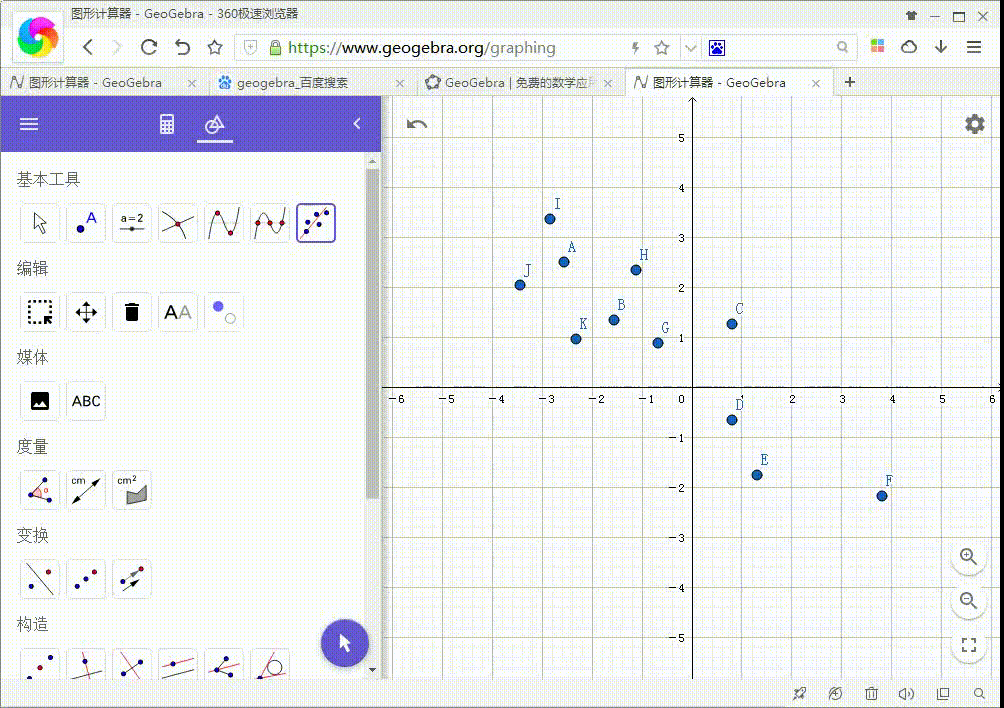Select the Midpoint construction tool
The width and height of the screenshot is (1004, 708).
pos(40,664)
